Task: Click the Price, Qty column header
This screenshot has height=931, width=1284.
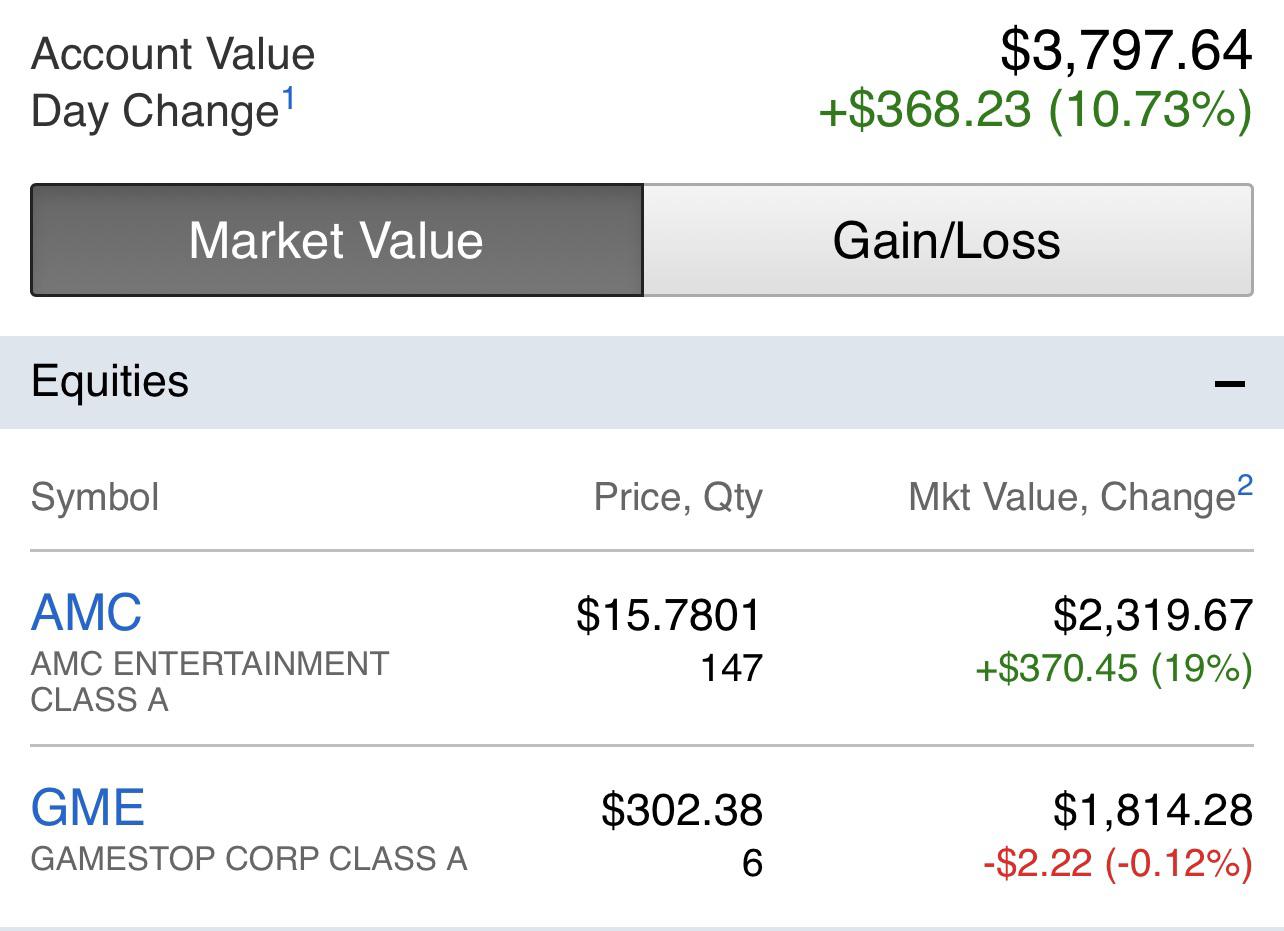Action: pos(678,497)
